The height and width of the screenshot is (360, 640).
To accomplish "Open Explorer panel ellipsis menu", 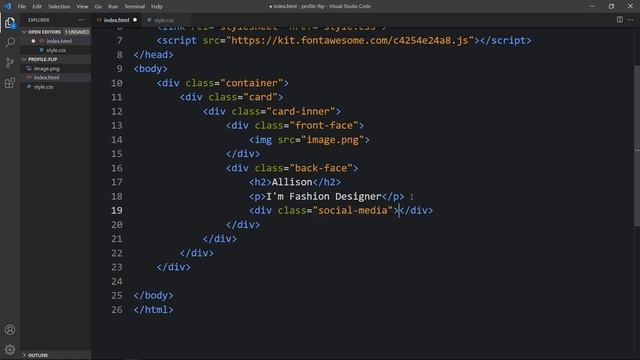I will [82, 20].
